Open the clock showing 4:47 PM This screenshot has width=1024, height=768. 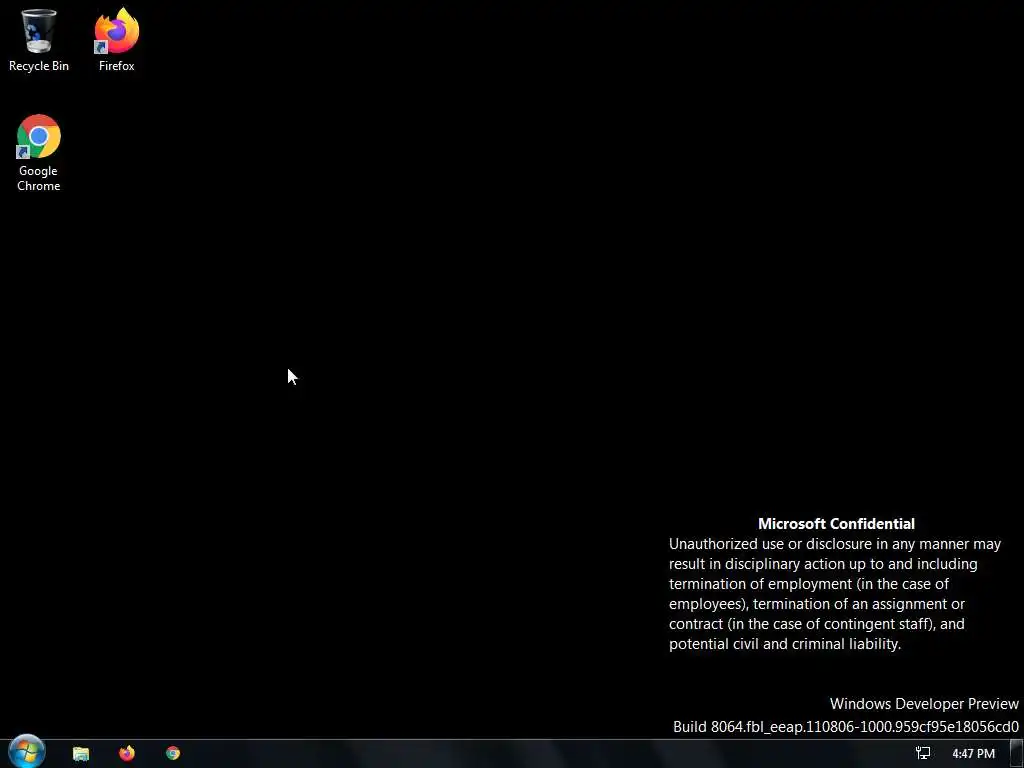point(973,754)
